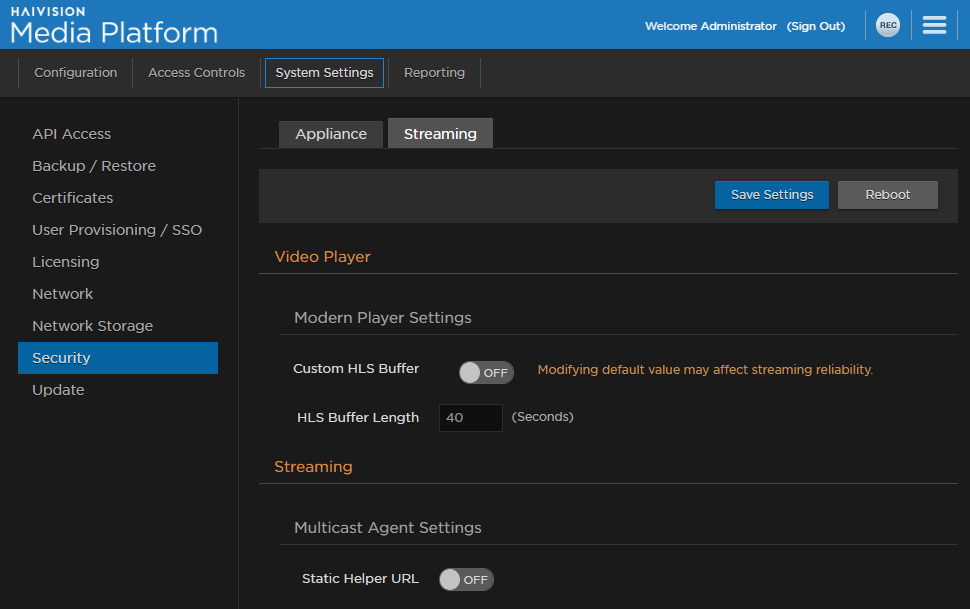
Task: Go to User Provisioning / SSO
Action: [x=117, y=229]
